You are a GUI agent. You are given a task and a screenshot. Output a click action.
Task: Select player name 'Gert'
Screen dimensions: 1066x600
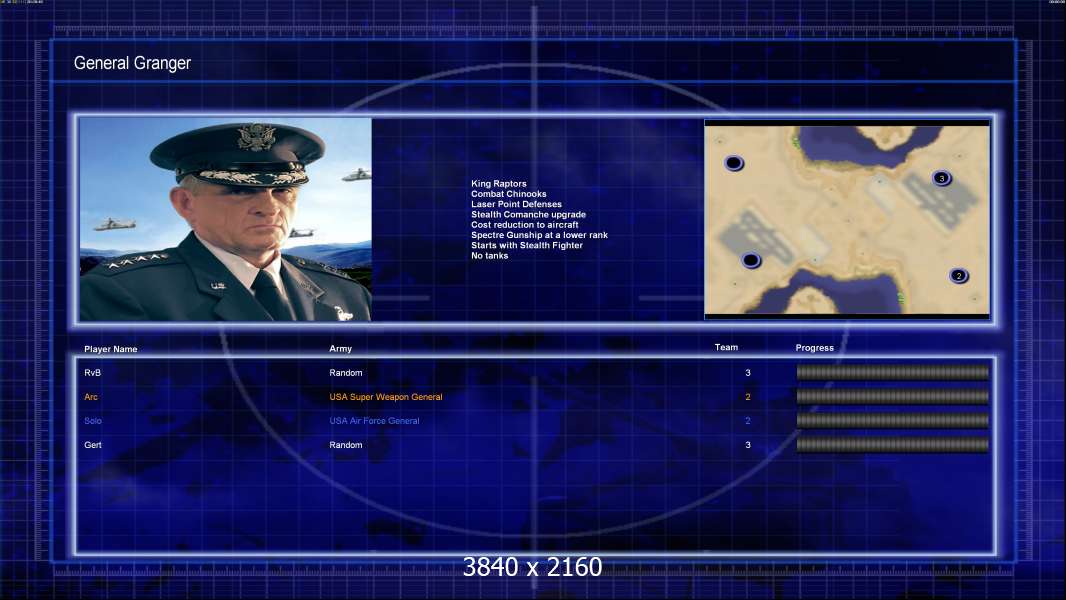[92, 445]
